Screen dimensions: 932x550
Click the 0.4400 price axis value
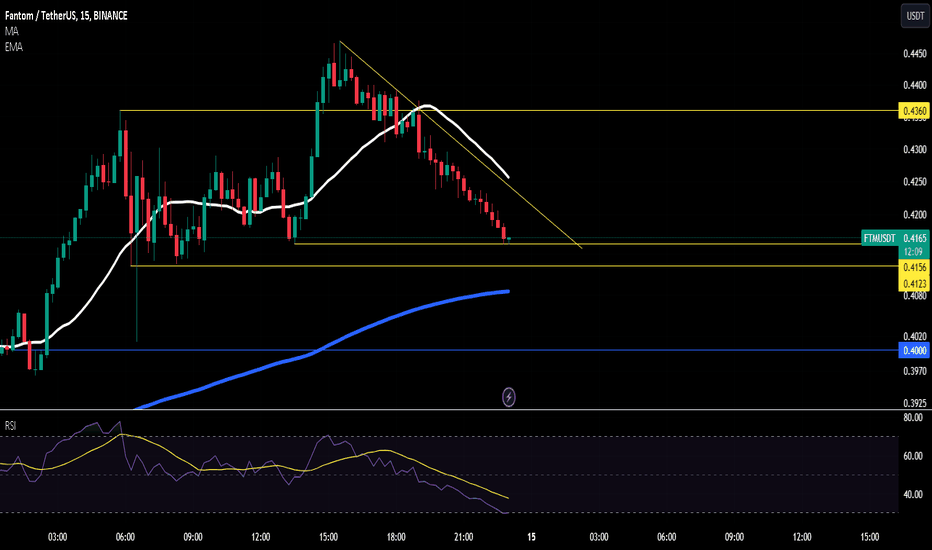915,85
